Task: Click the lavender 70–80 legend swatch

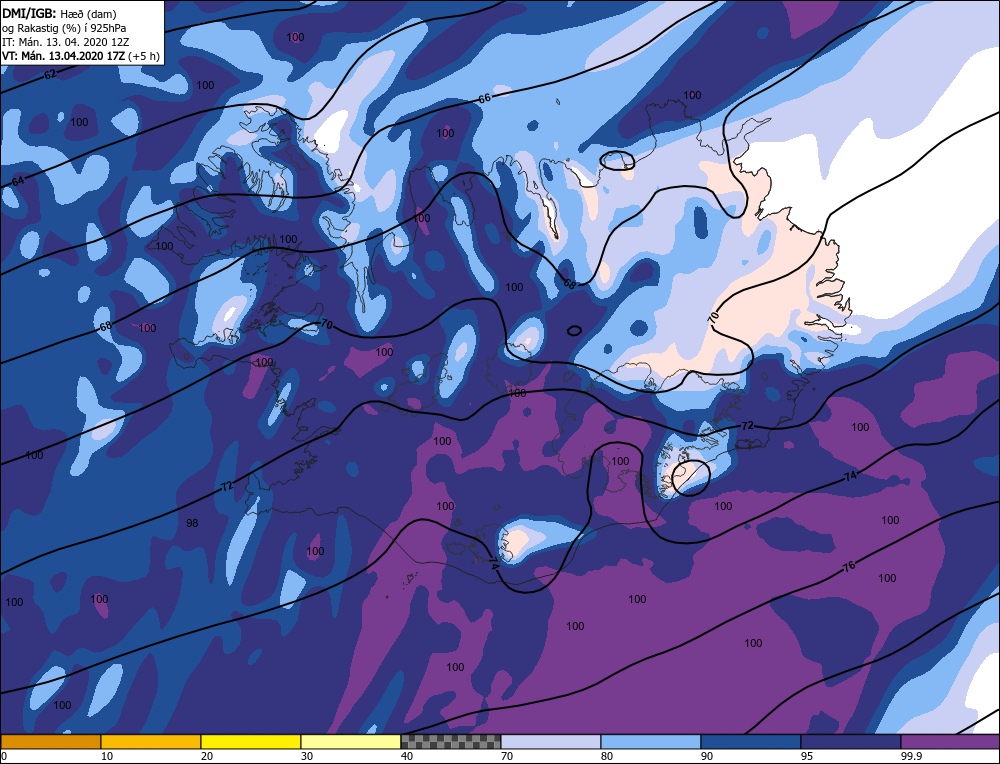Action: 551,742
